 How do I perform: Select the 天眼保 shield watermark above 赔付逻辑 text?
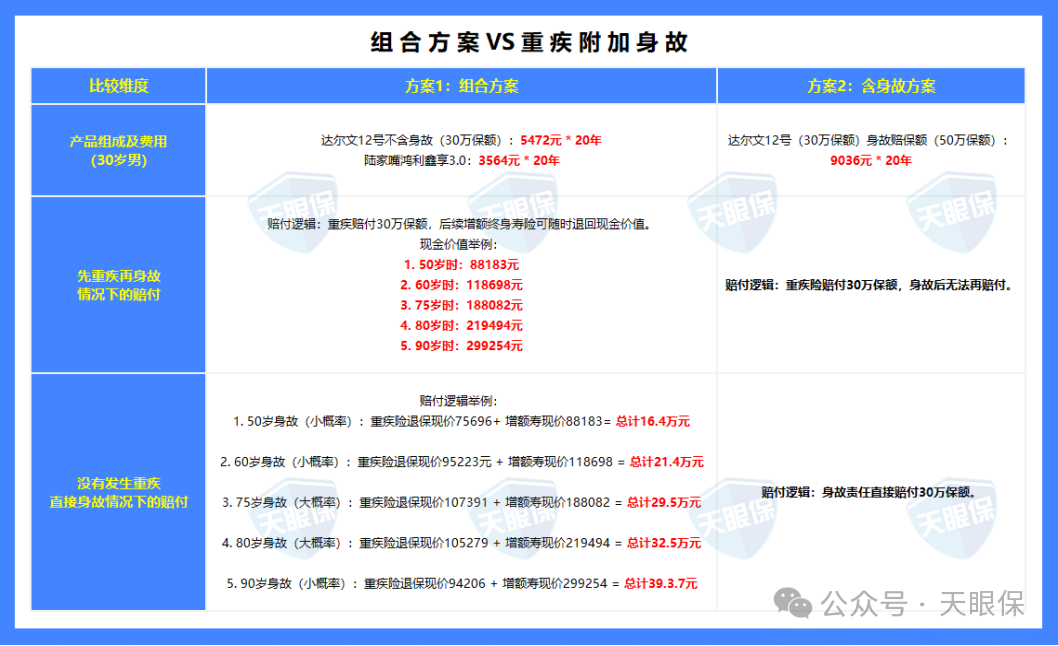pyautogui.click(x=731, y=212)
